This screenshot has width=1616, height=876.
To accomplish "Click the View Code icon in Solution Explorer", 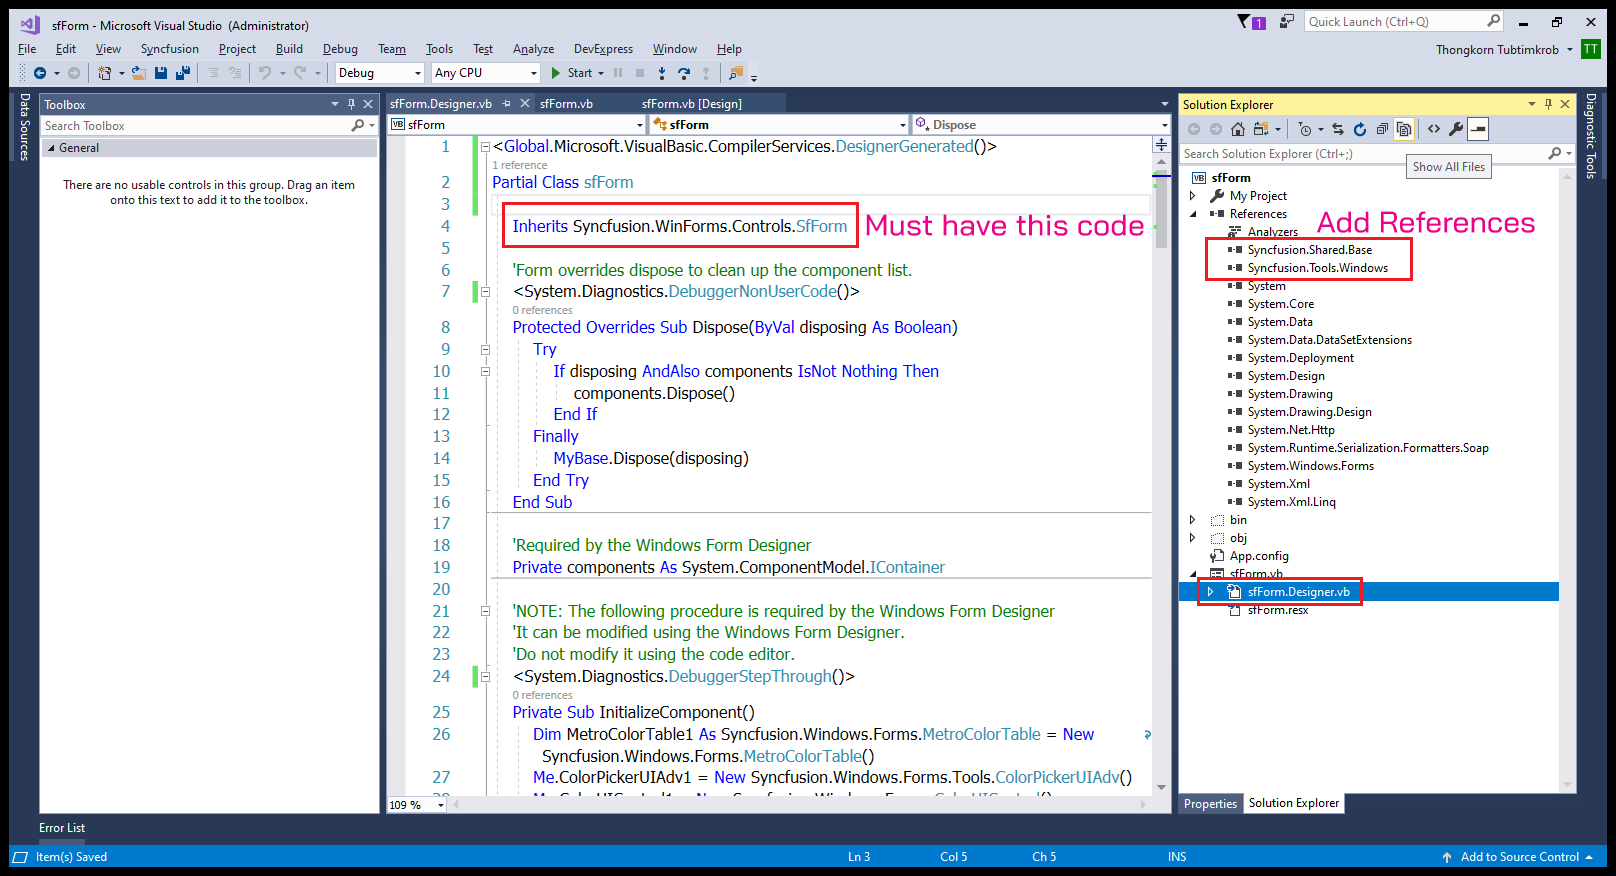I will (x=1434, y=129).
